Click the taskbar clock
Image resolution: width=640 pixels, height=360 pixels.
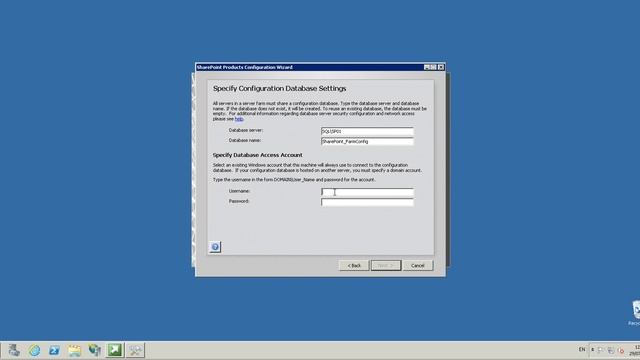point(635,350)
